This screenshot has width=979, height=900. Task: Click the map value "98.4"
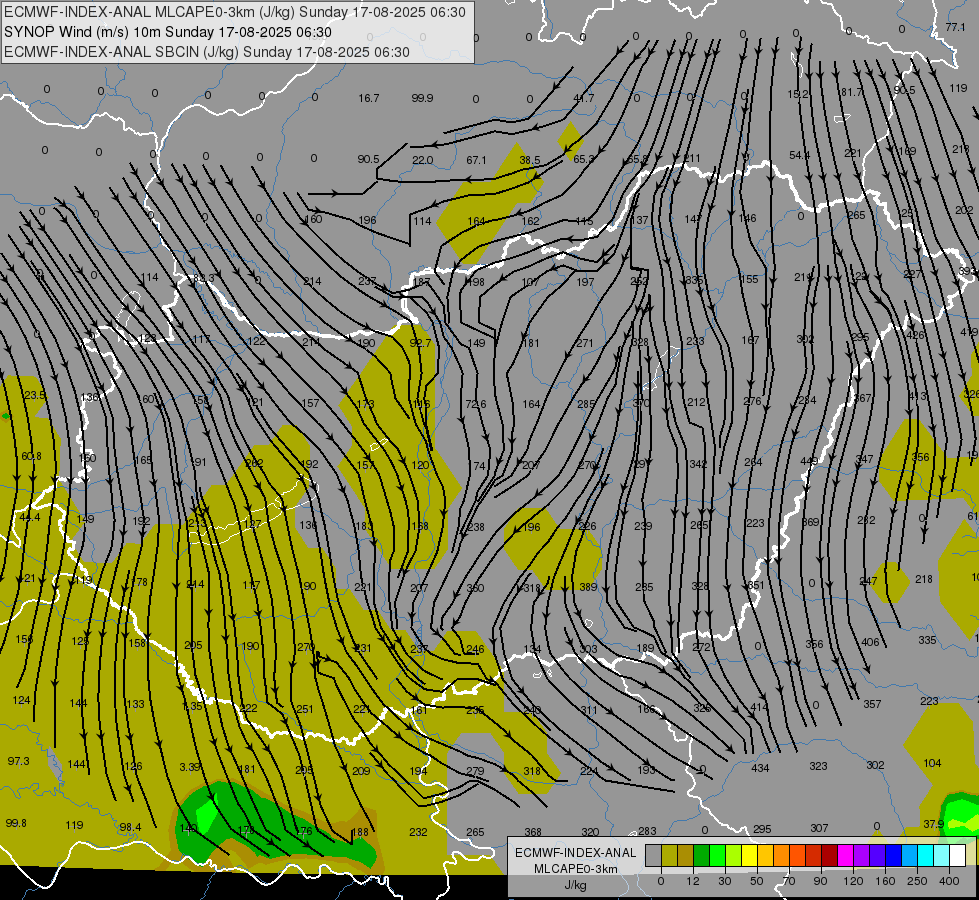tap(130, 827)
